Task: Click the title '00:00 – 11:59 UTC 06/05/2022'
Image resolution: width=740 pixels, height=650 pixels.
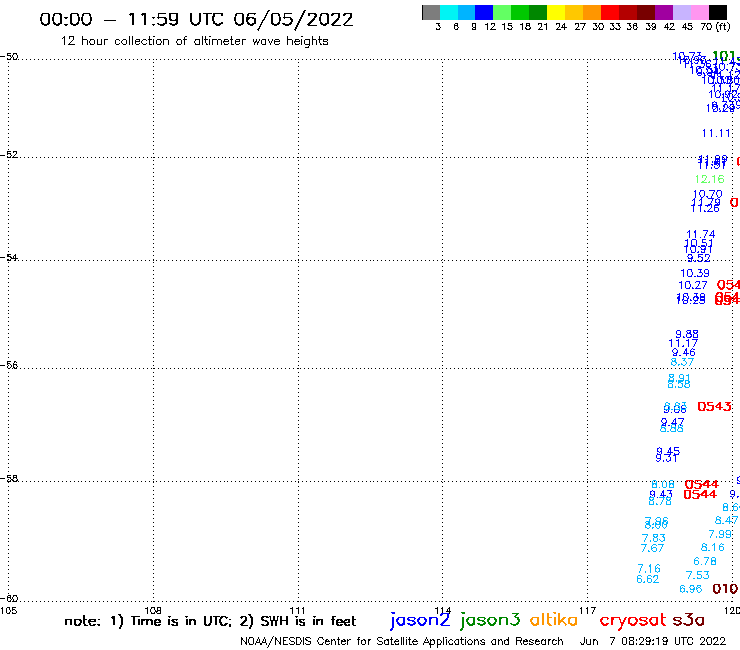Action: 196,20
